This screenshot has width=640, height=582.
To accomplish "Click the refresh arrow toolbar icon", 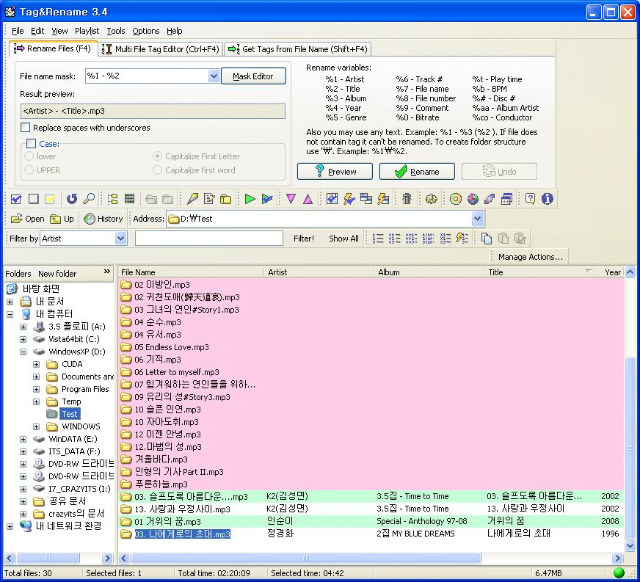I will [x=72, y=199].
